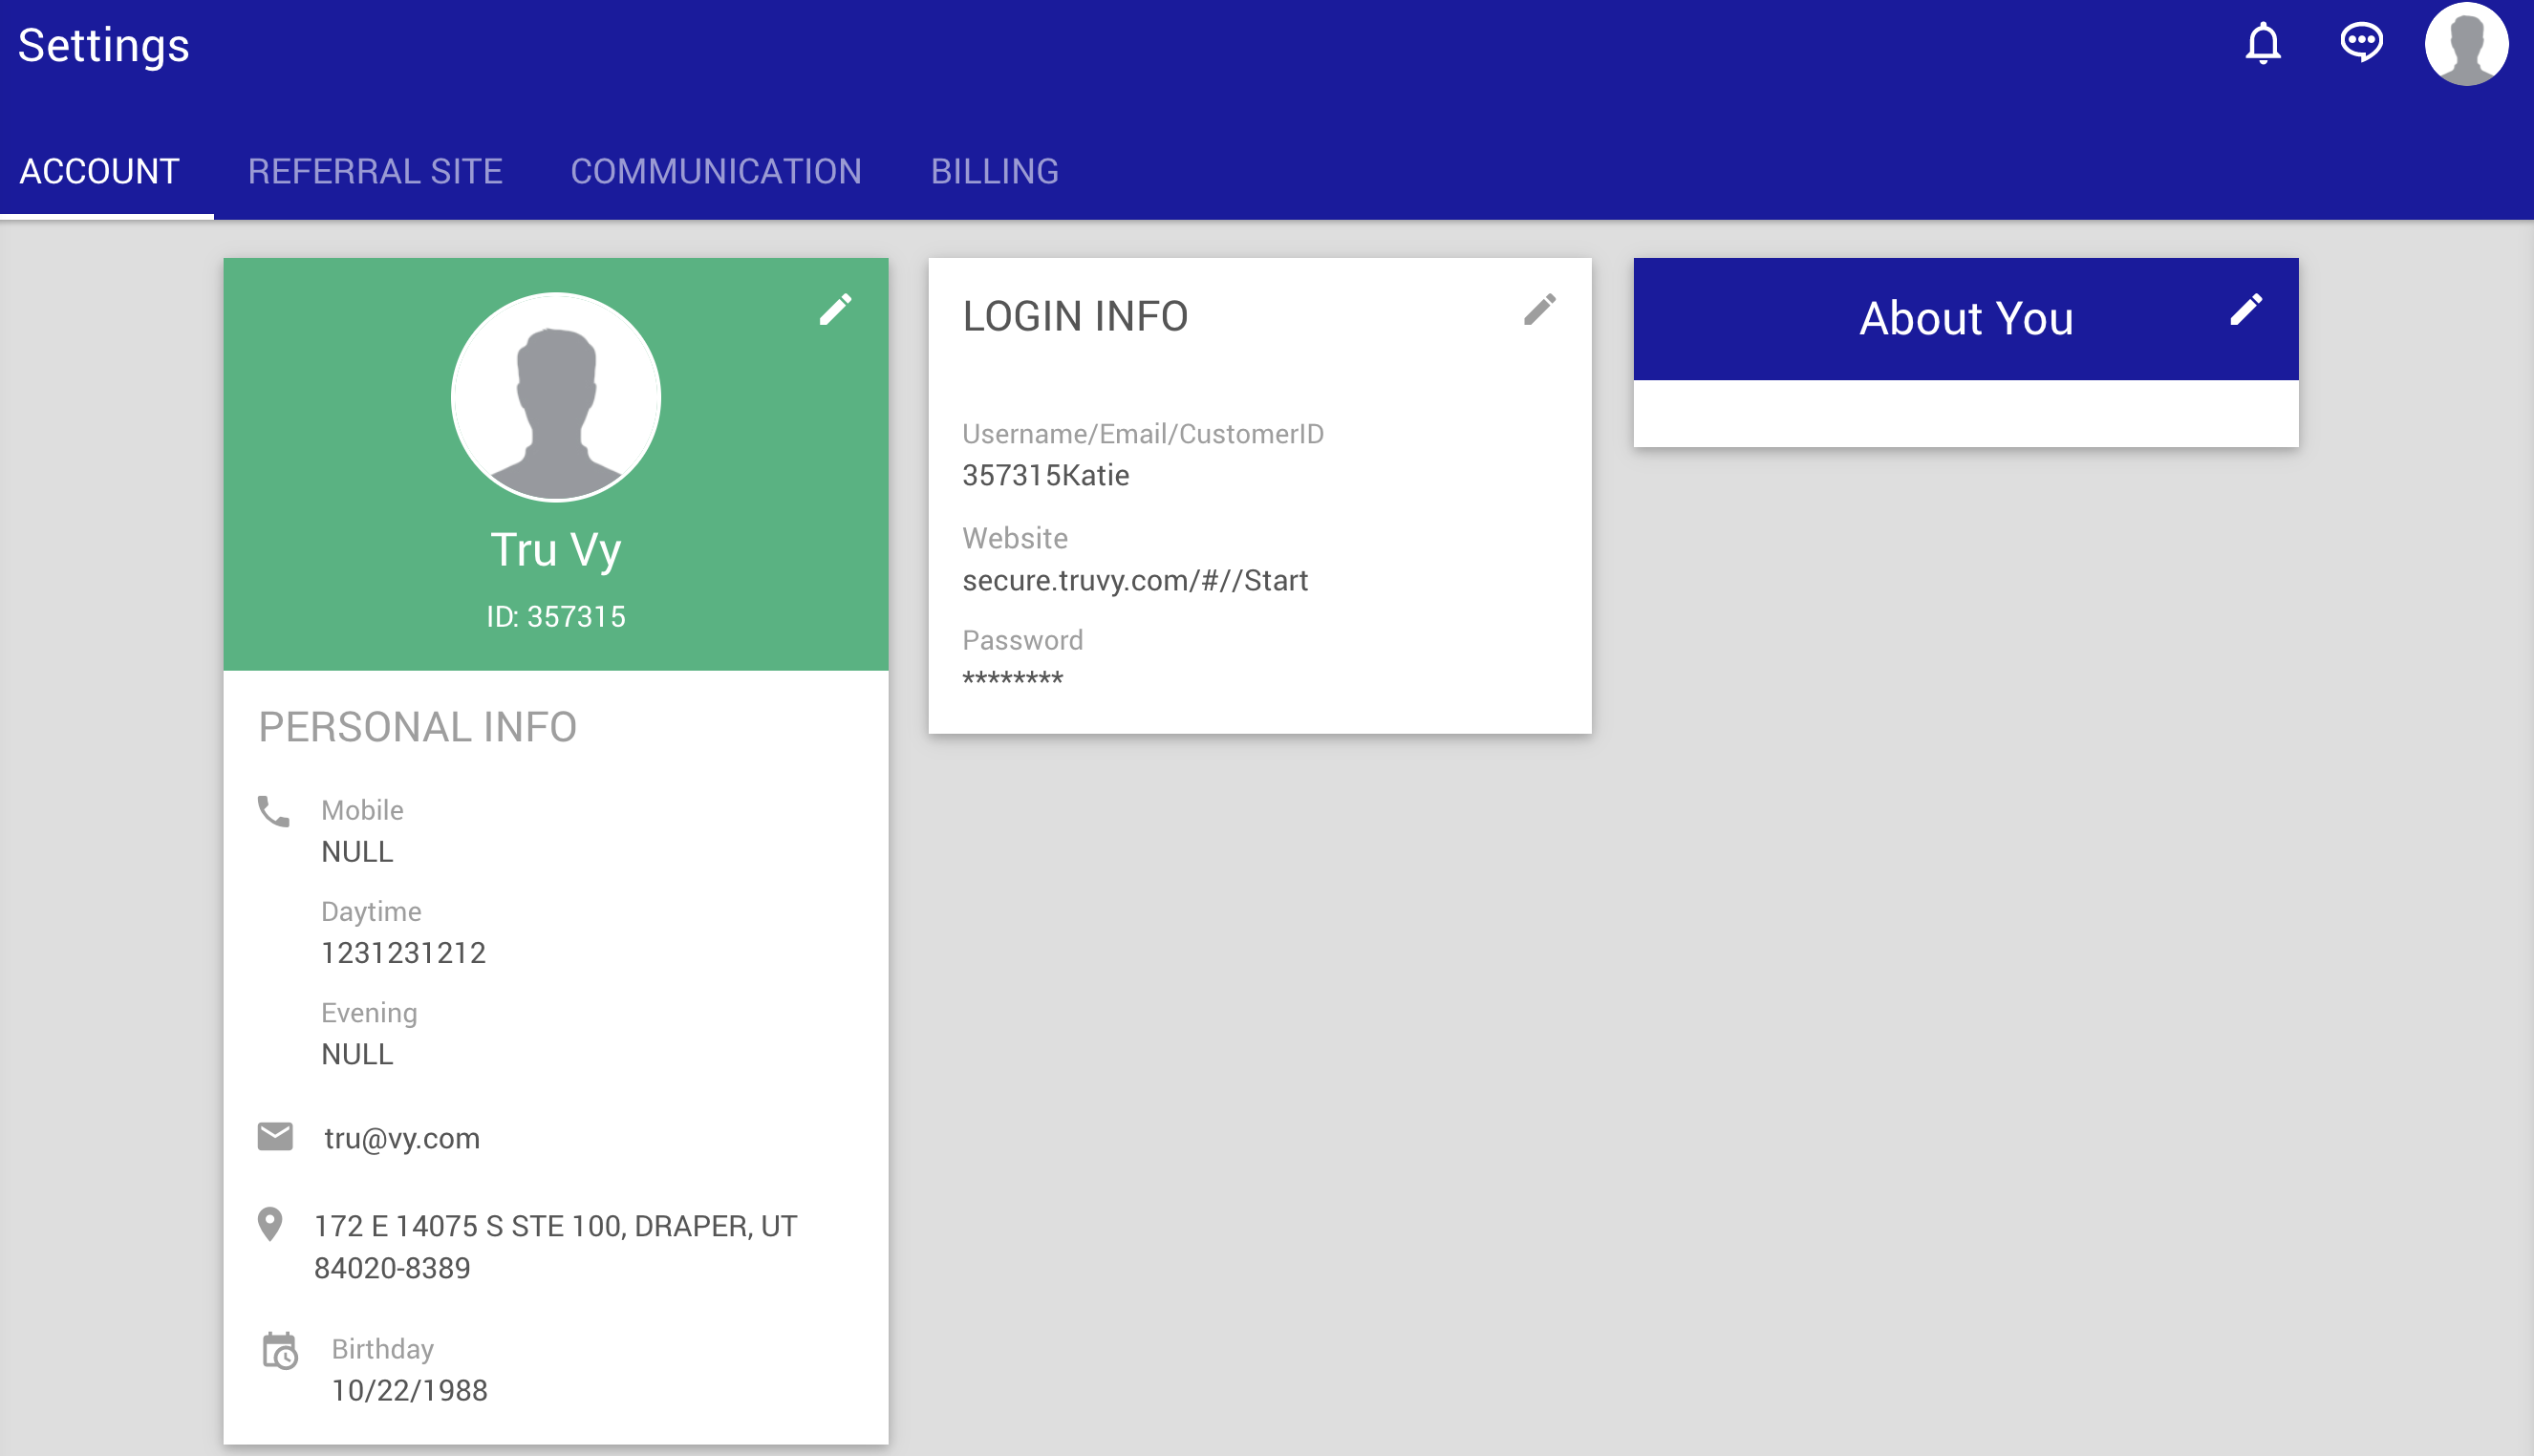Click the address 172 E 14075 S
The width and height of the screenshot is (2534, 1456).
point(555,1247)
